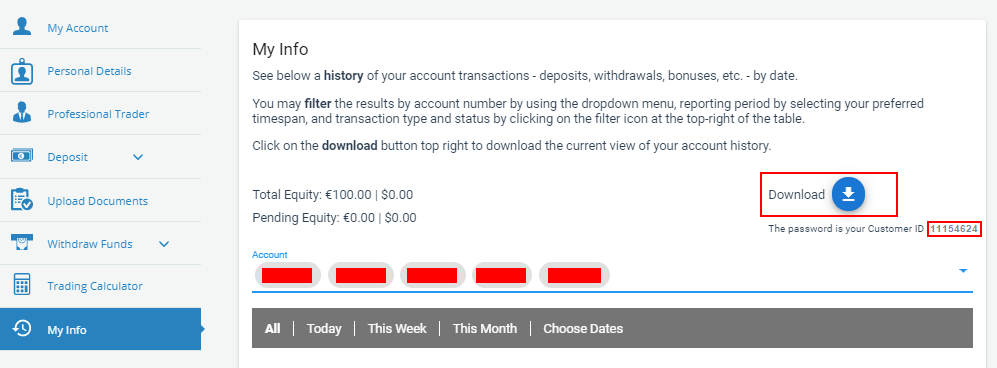Select the This Month filter tab

[x=485, y=329]
